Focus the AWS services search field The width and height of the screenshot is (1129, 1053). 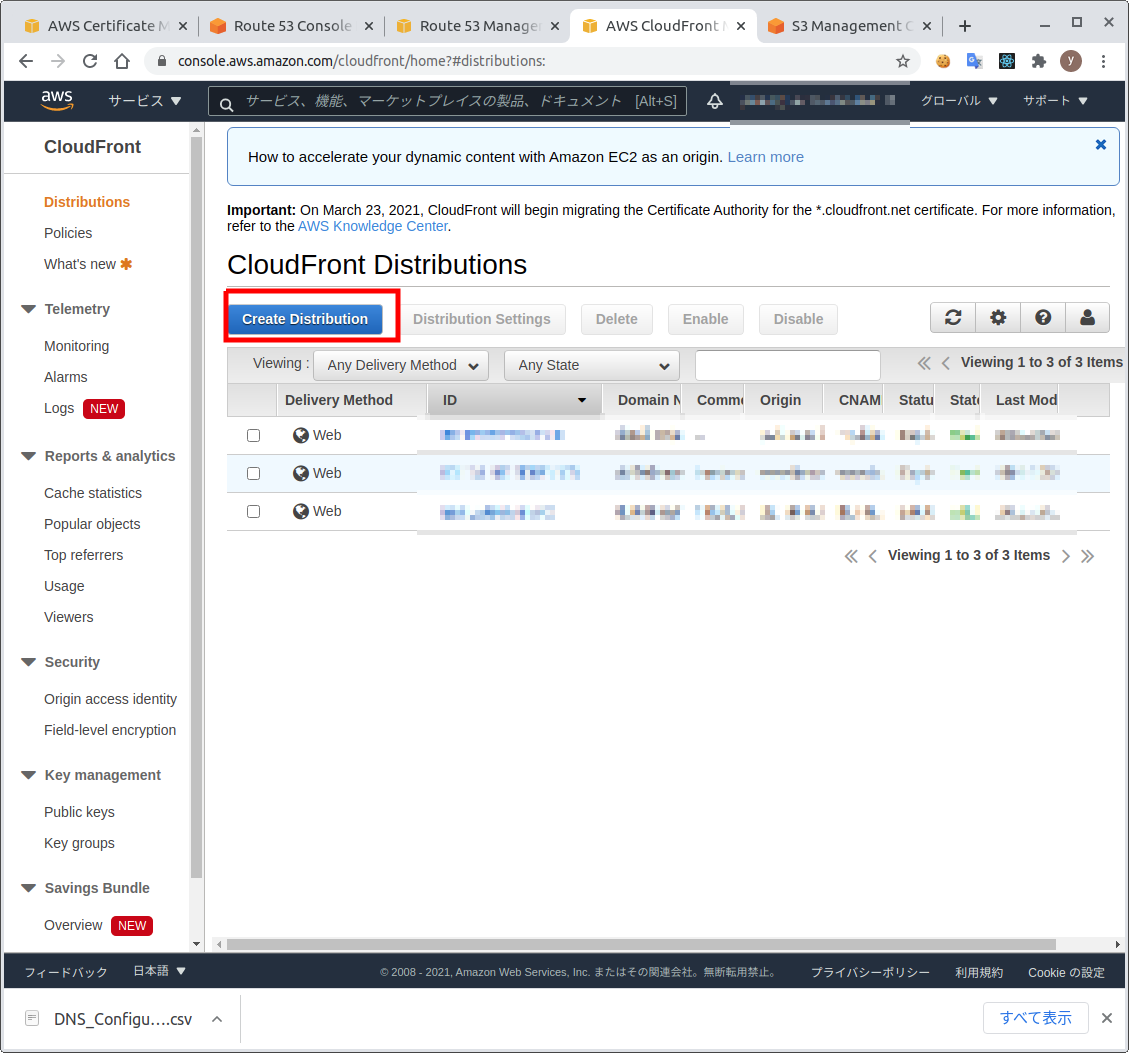click(x=447, y=101)
